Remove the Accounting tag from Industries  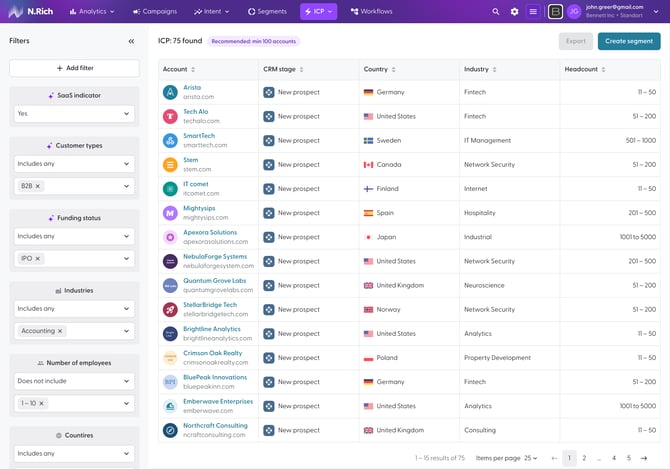60,330
